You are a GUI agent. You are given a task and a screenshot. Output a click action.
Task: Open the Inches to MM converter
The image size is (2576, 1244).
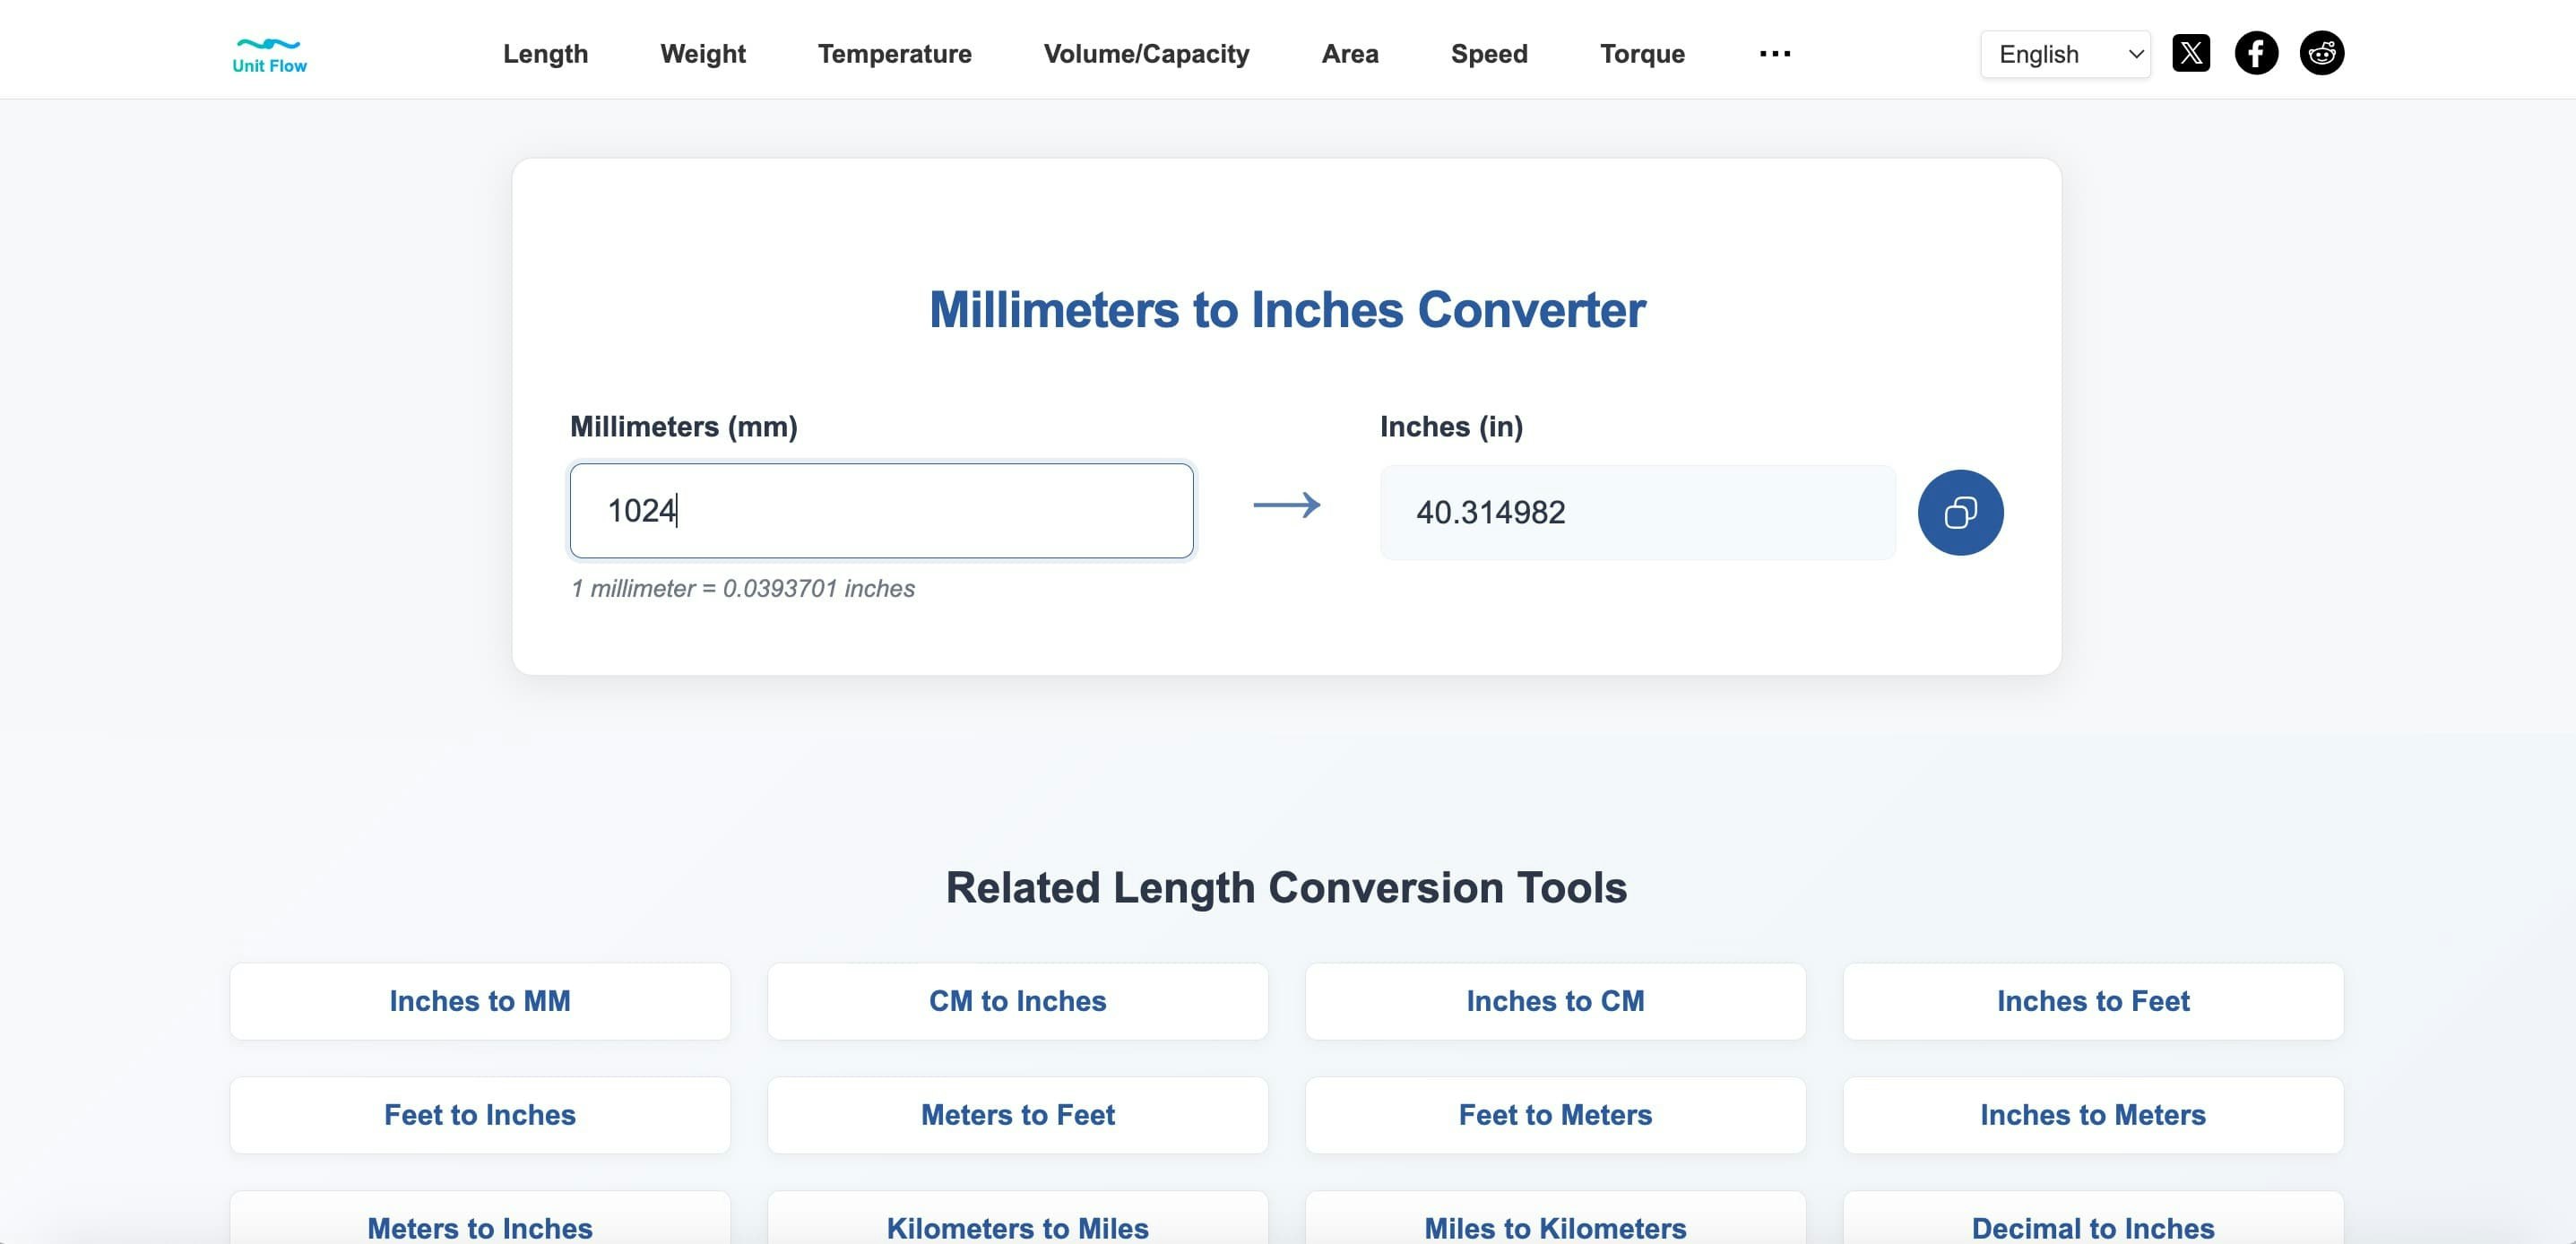(479, 1001)
